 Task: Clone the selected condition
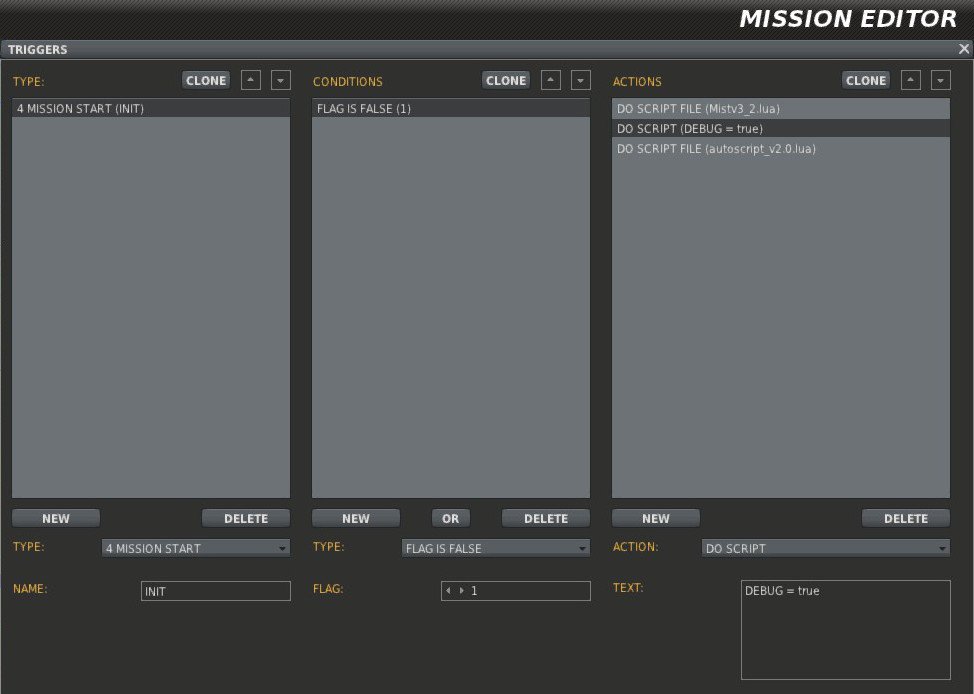[506, 80]
